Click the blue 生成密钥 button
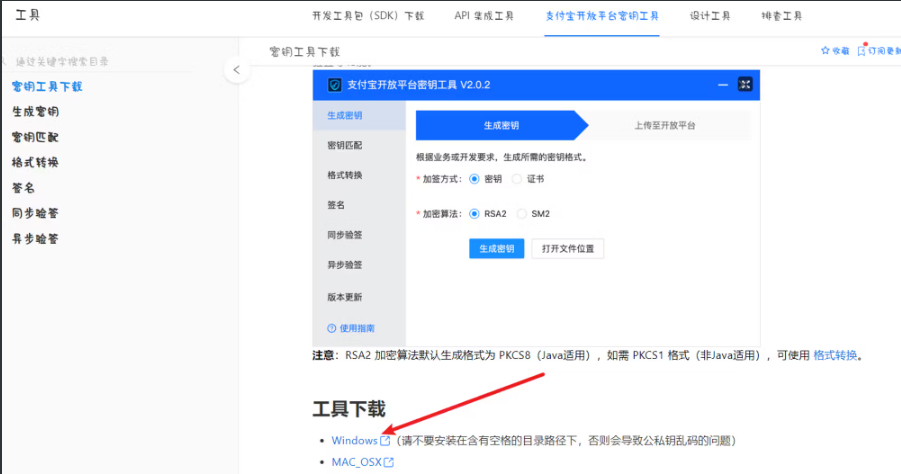 (x=496, y=249)
